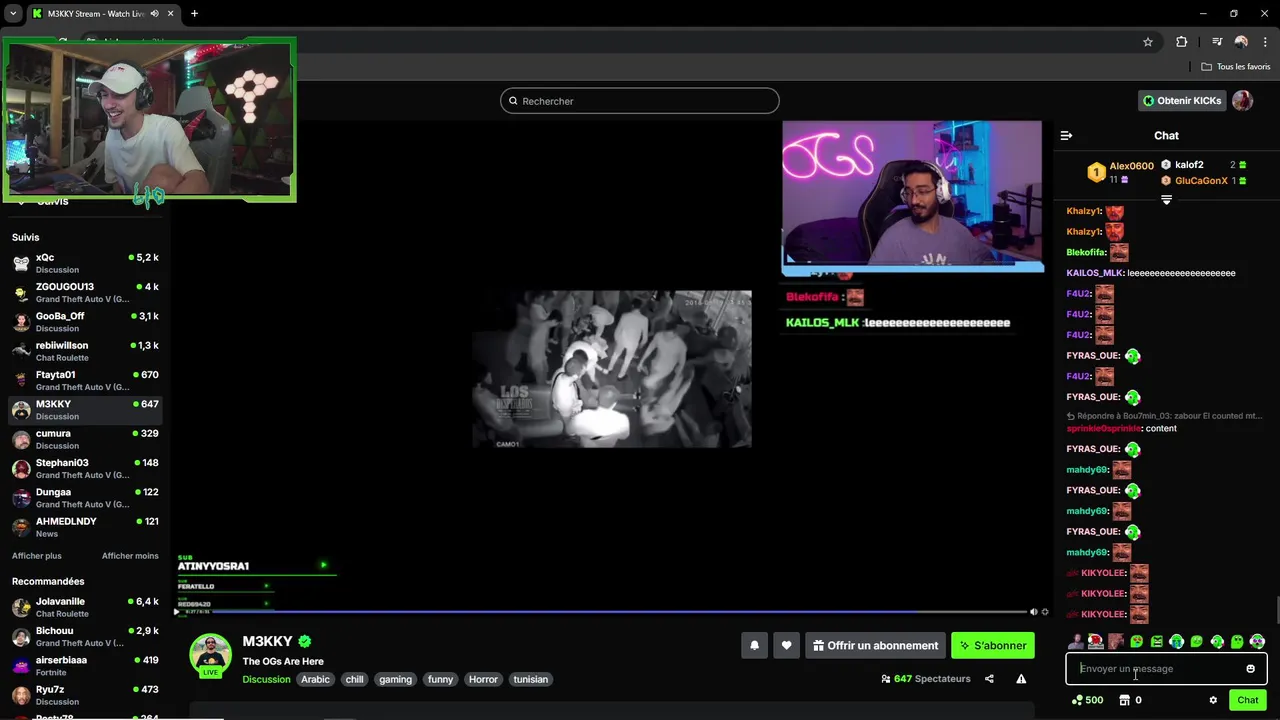
Task: Open Jolavanille recommended channel
Action: point(85,607)
